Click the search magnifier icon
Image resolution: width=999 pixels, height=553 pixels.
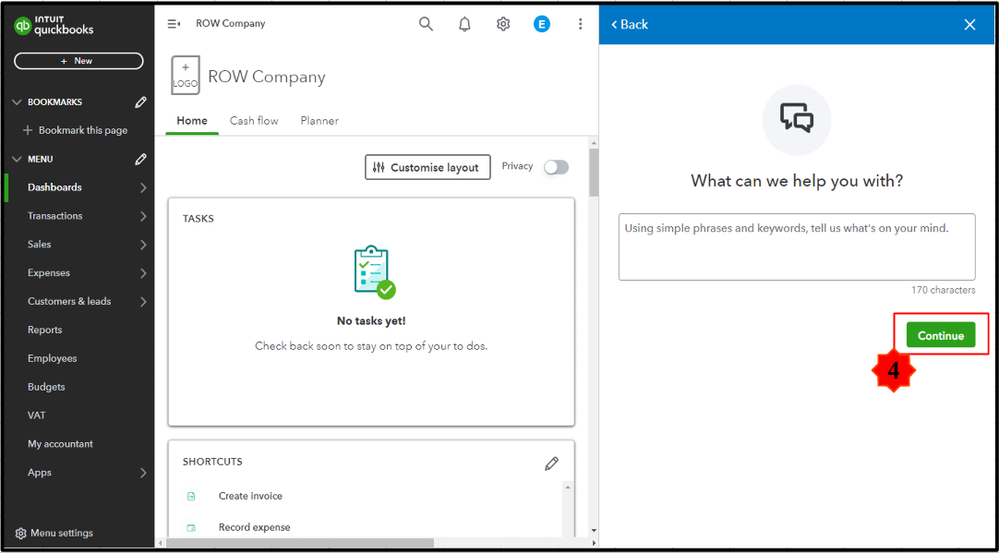(x=426, y=24)
